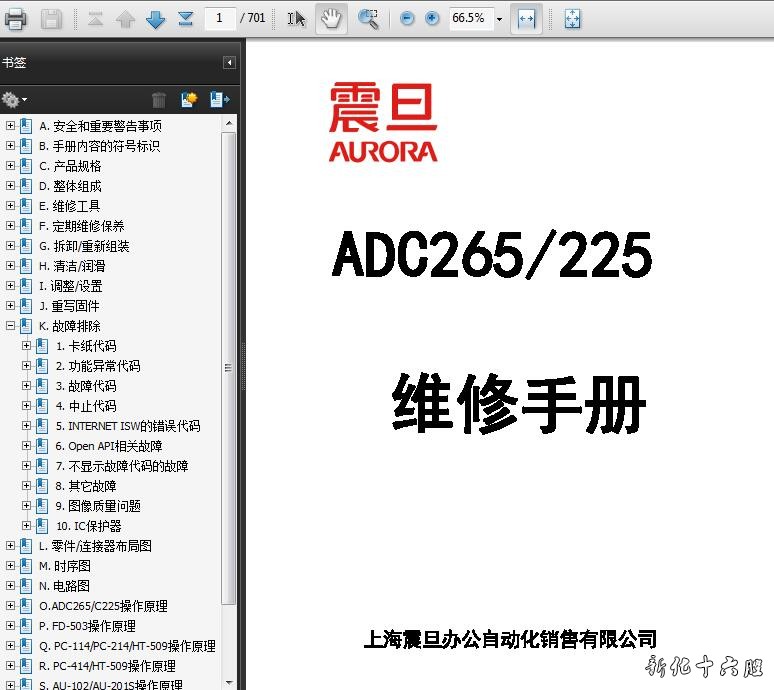Click the Zoom In plus button

click(x=432, y=18)
